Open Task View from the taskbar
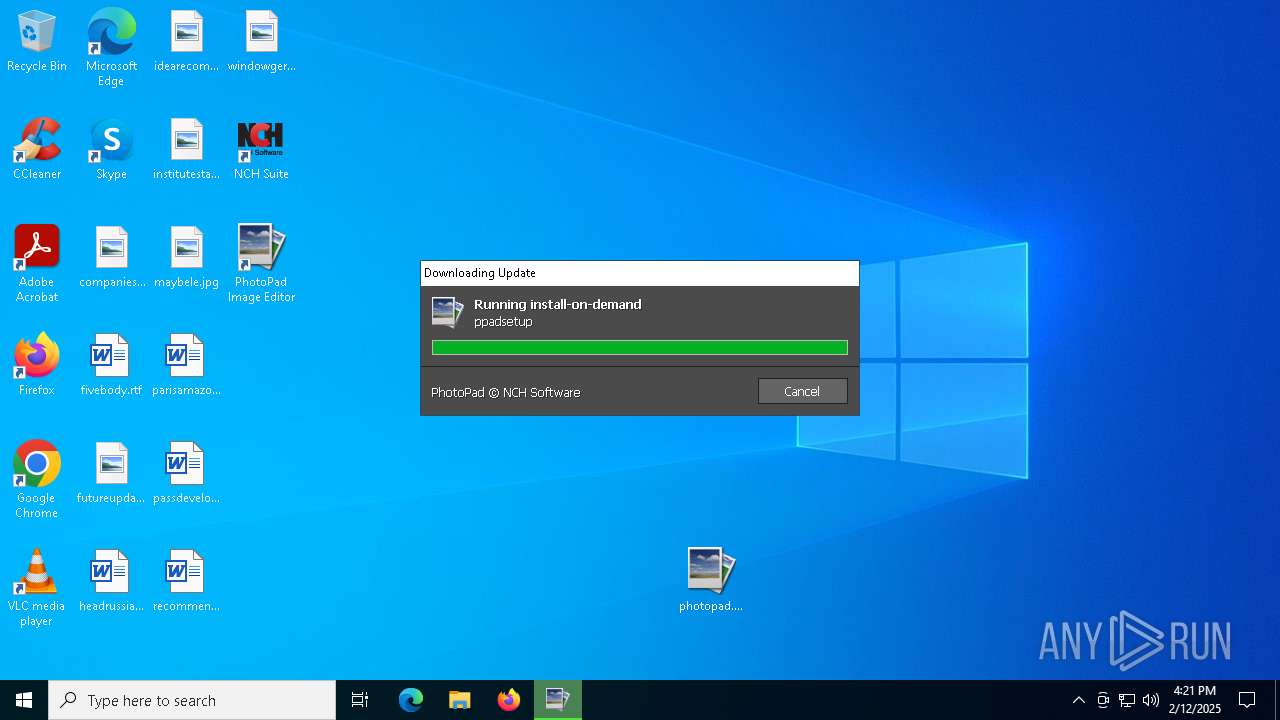Screen dimensions: 1280x720 (360, 700)
